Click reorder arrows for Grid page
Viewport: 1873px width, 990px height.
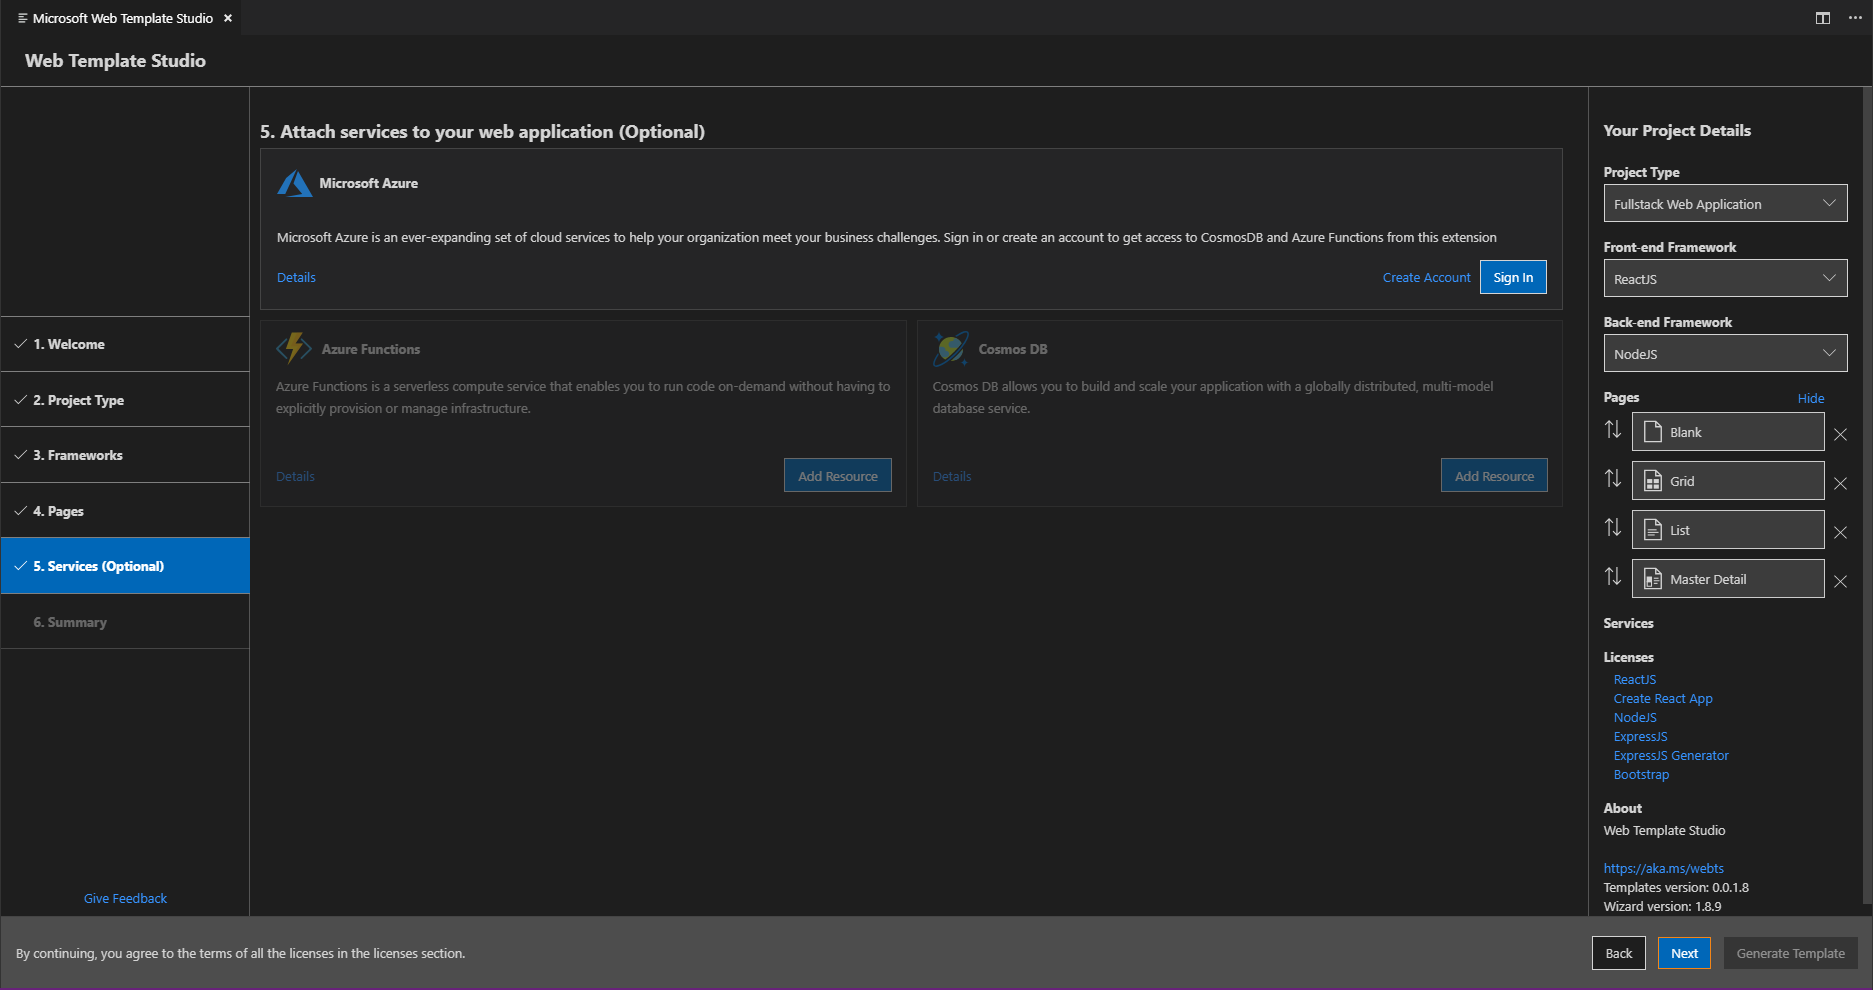coord(1613,479)
